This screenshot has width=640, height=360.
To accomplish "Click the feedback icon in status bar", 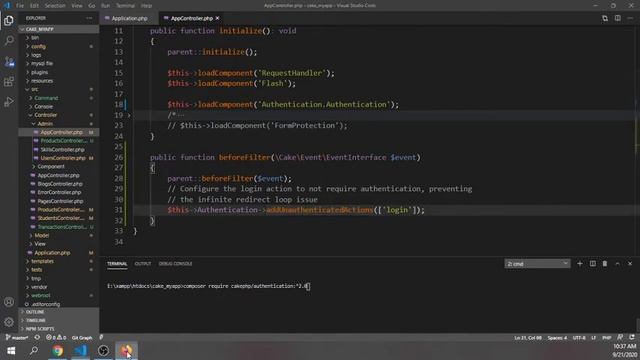I will 620,338.
